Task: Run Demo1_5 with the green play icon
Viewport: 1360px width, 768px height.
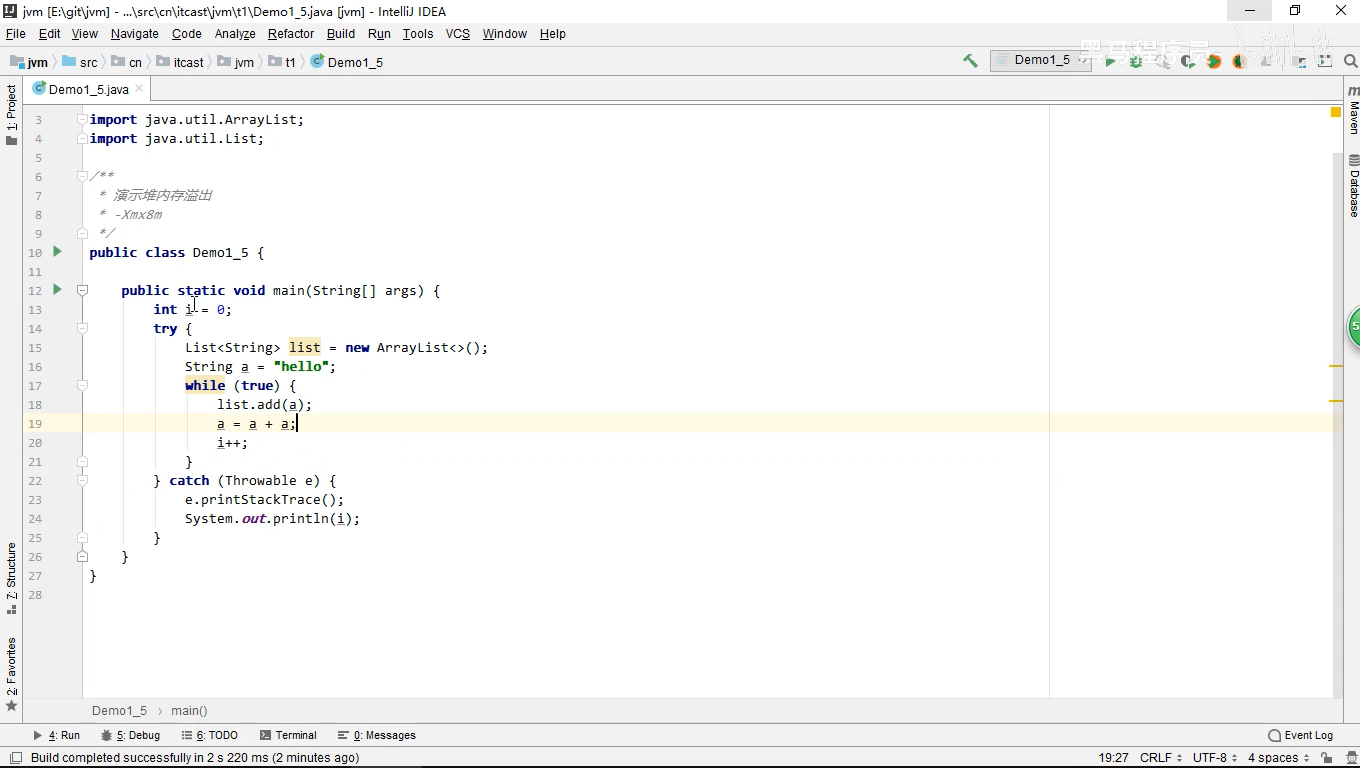Action: pos(1110,61)
